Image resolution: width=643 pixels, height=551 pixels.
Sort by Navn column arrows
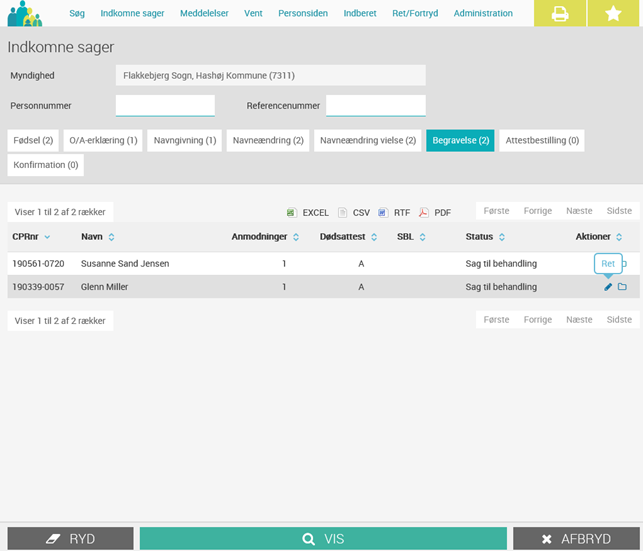click(111, 237)
